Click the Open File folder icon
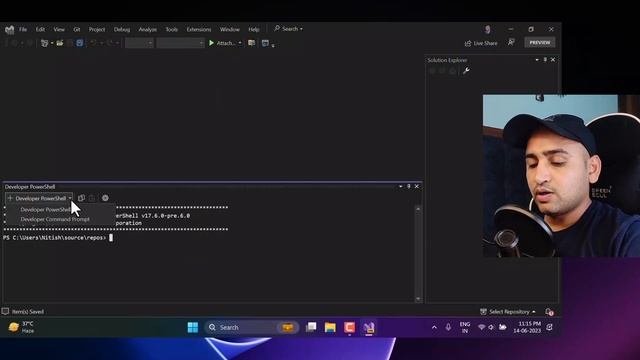The height and width of the screenshot is (360, 640). [60, 43]
